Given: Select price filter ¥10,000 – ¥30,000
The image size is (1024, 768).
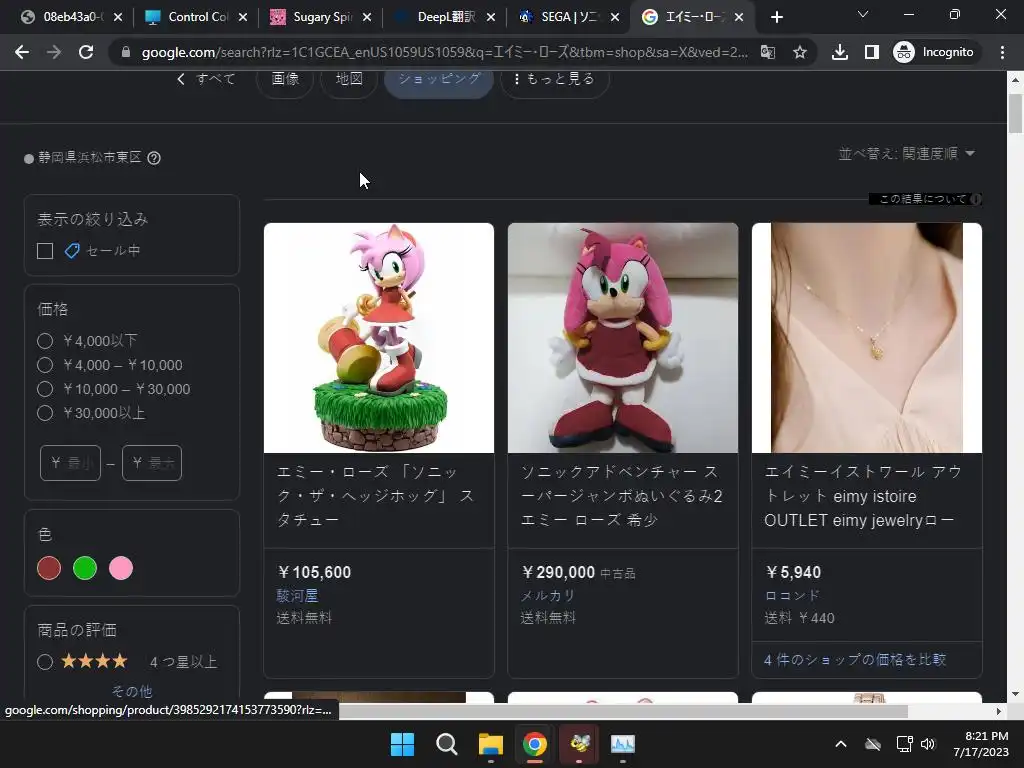Looking at the screenshot, I should coord(45,389).
